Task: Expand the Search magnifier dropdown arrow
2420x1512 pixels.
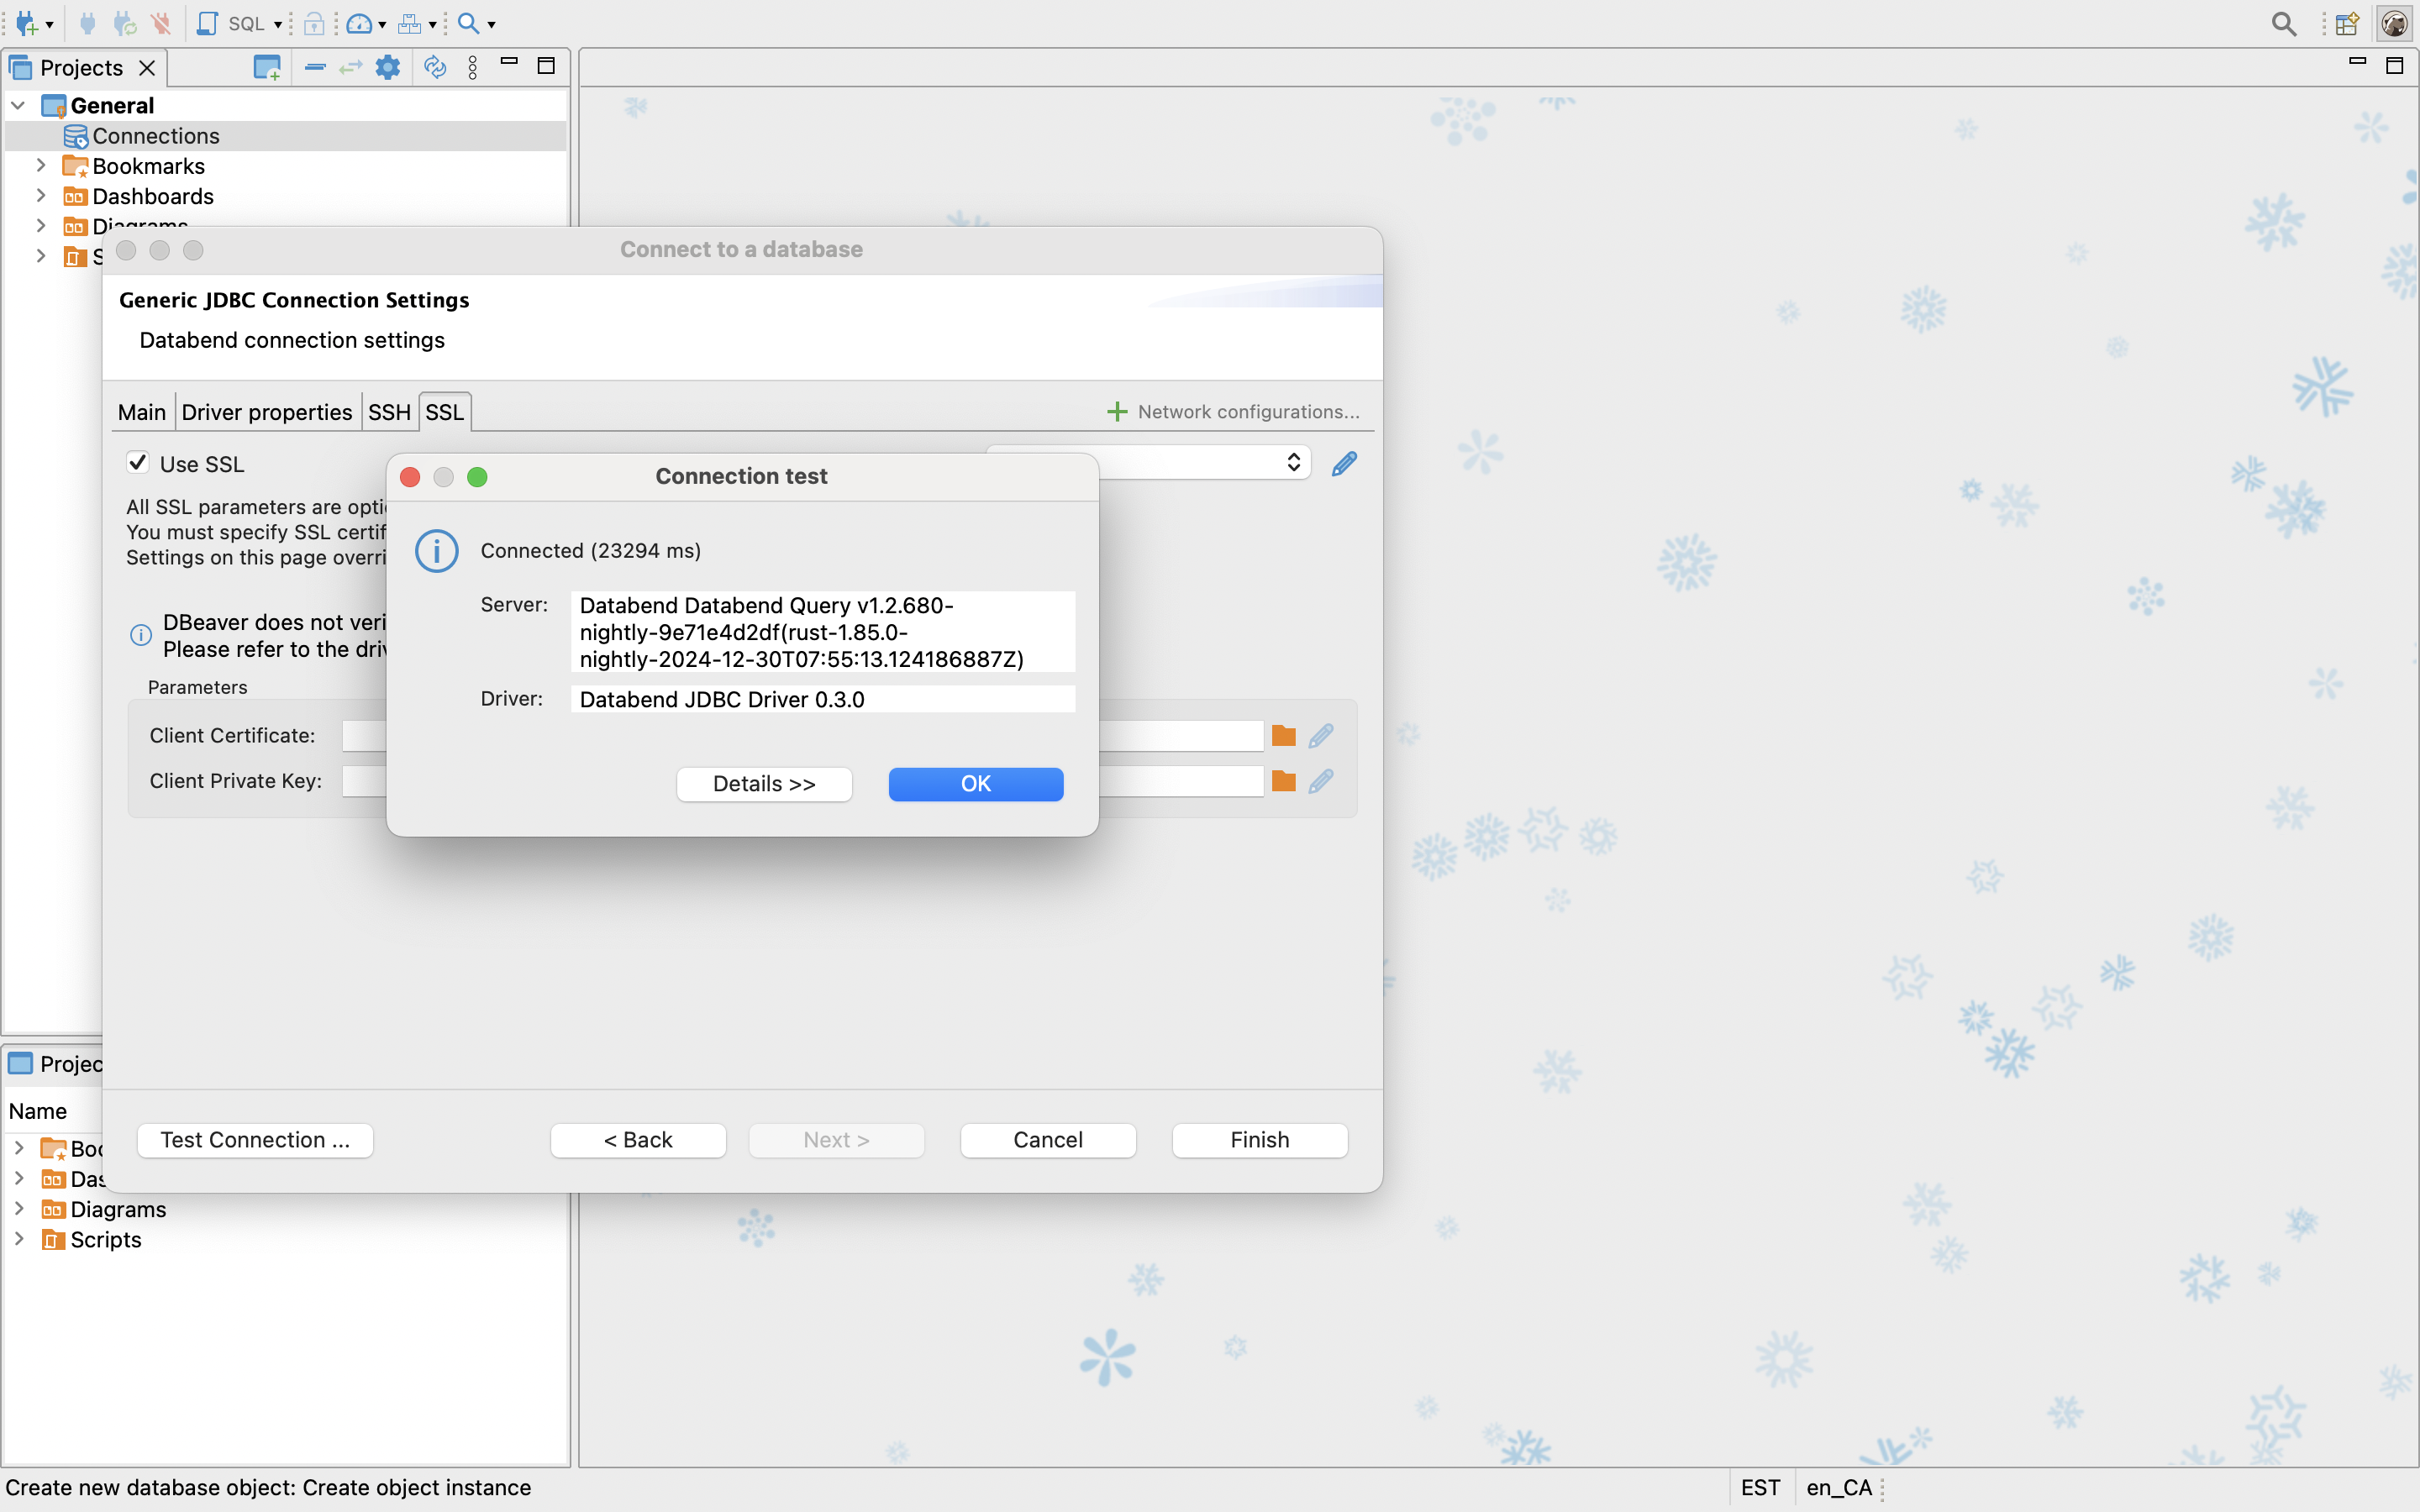Action: click(491, 25)
